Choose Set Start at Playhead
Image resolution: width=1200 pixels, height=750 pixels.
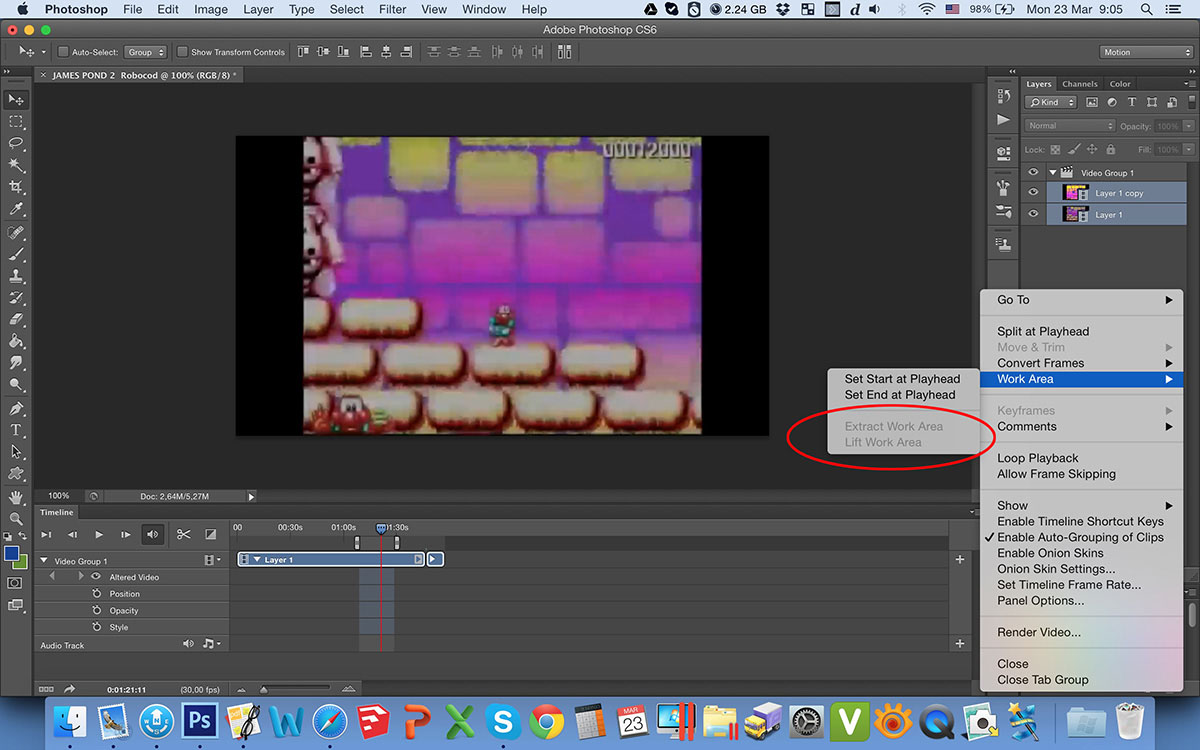tap(901, 379)
